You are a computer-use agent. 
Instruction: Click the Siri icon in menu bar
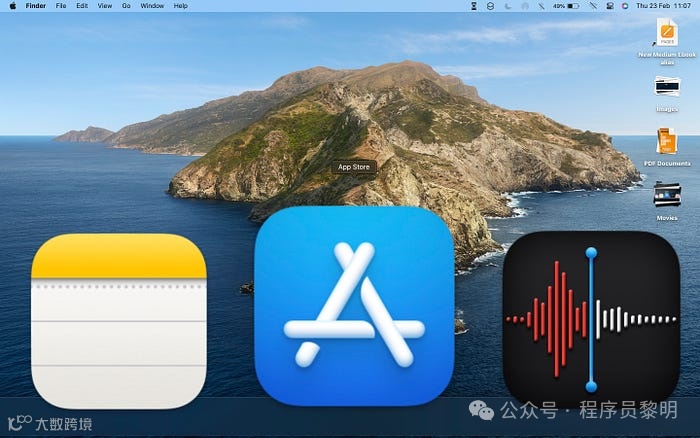tap(625, 6)
